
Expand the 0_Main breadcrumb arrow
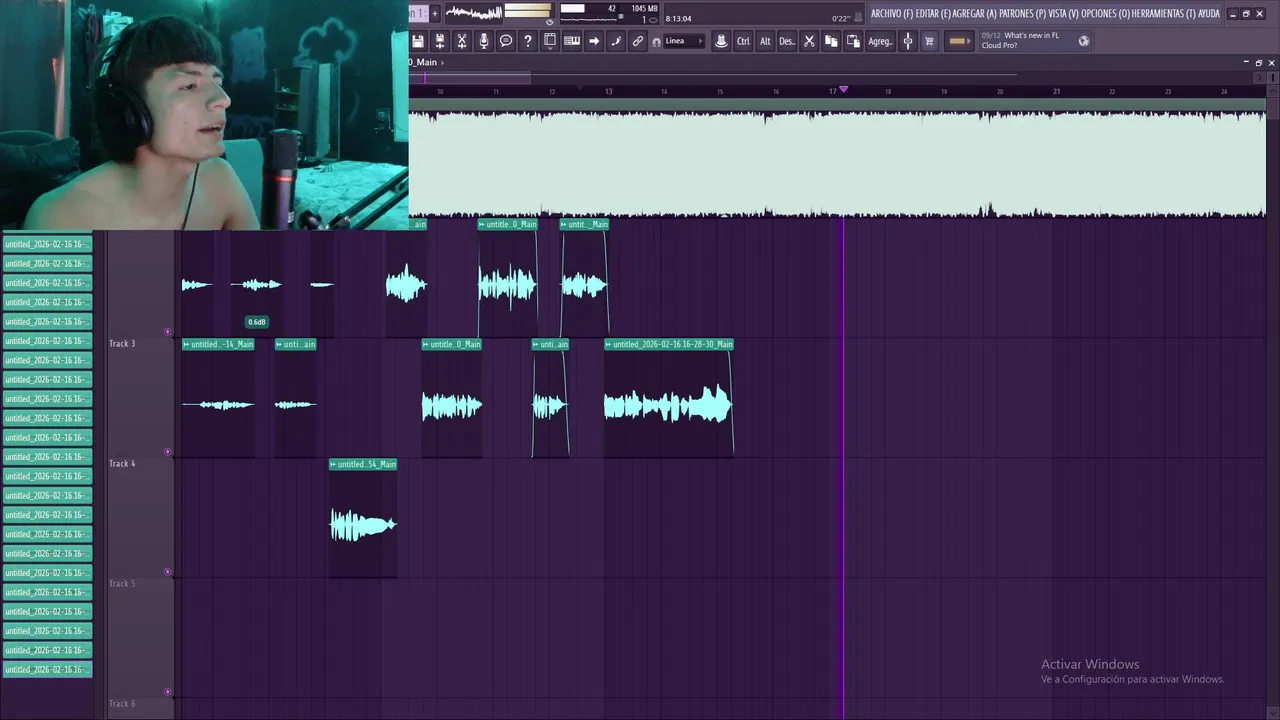(442, 62)
